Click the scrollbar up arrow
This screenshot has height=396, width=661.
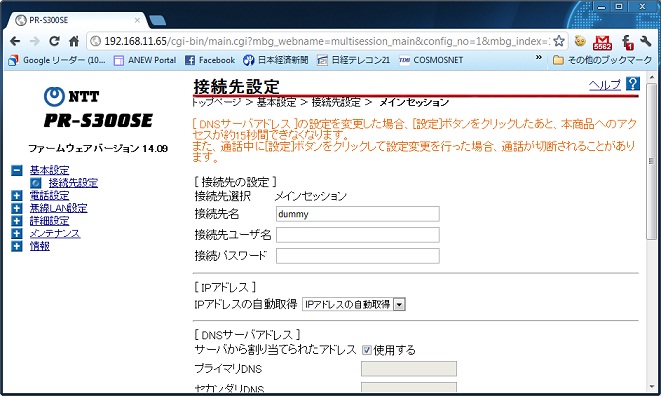click(x=652, y=78)
